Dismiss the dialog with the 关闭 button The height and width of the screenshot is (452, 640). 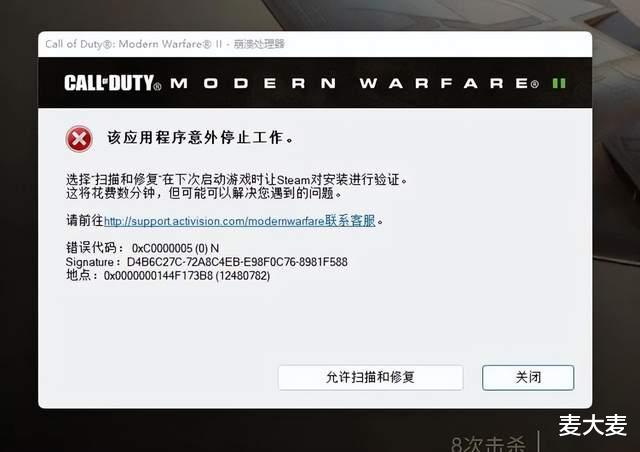point(528,377)
